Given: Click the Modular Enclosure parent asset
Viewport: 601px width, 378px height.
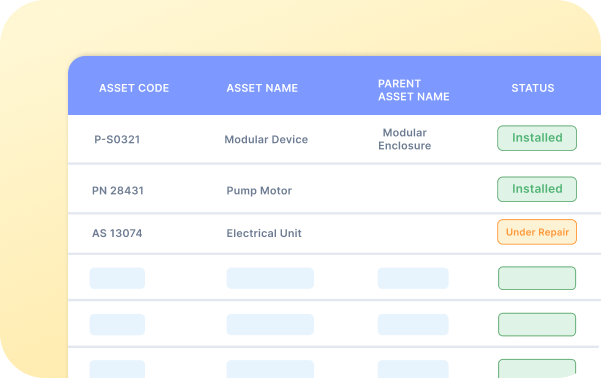Looking at the screenshot, I should pos(404,139).
